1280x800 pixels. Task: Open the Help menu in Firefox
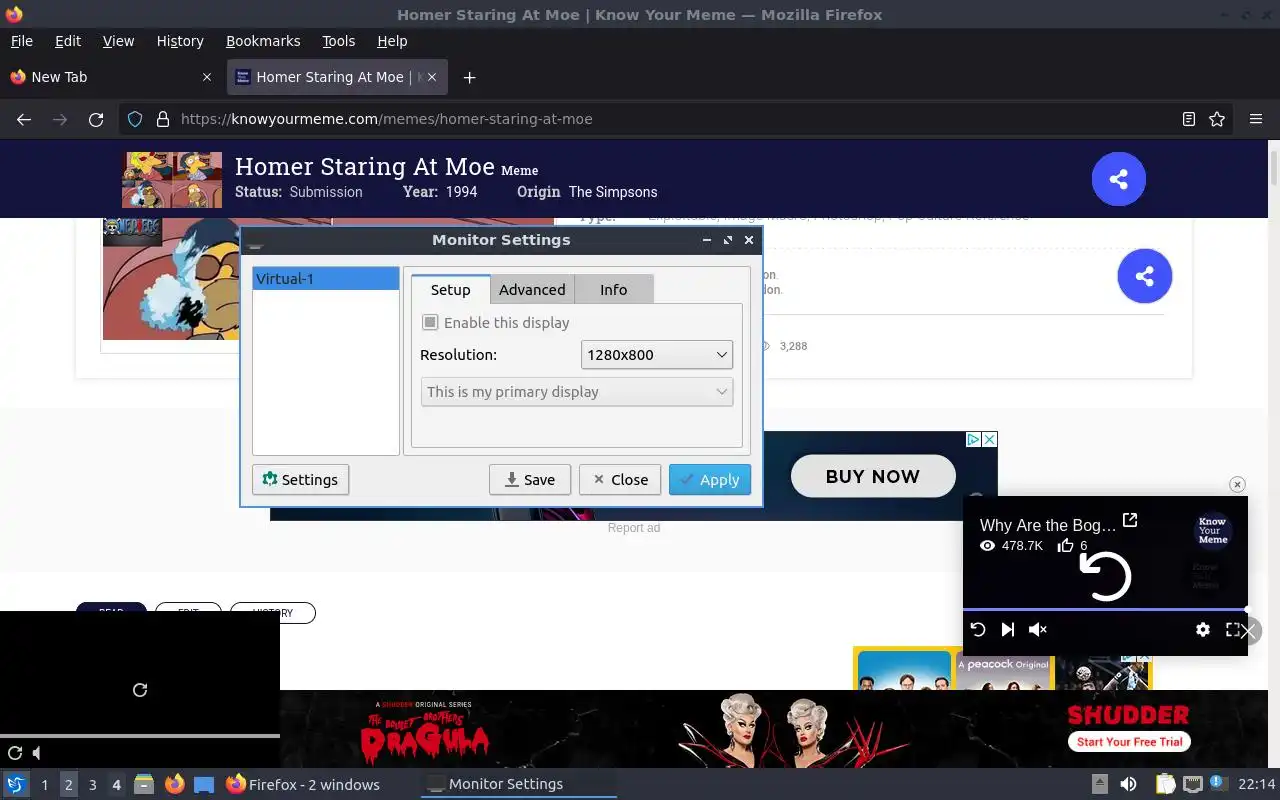[392, 41]
